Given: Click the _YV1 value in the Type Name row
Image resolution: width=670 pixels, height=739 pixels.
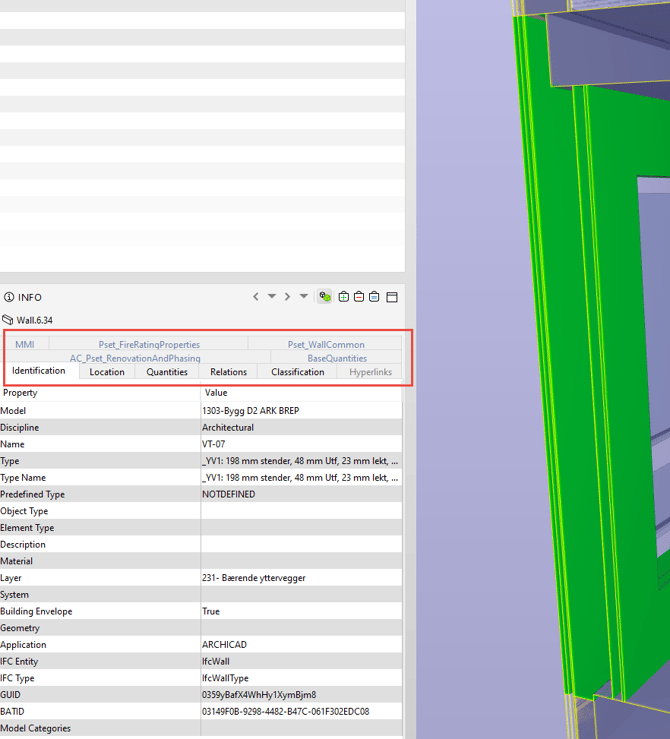Looking at the screenshot, I should (300, 477).
